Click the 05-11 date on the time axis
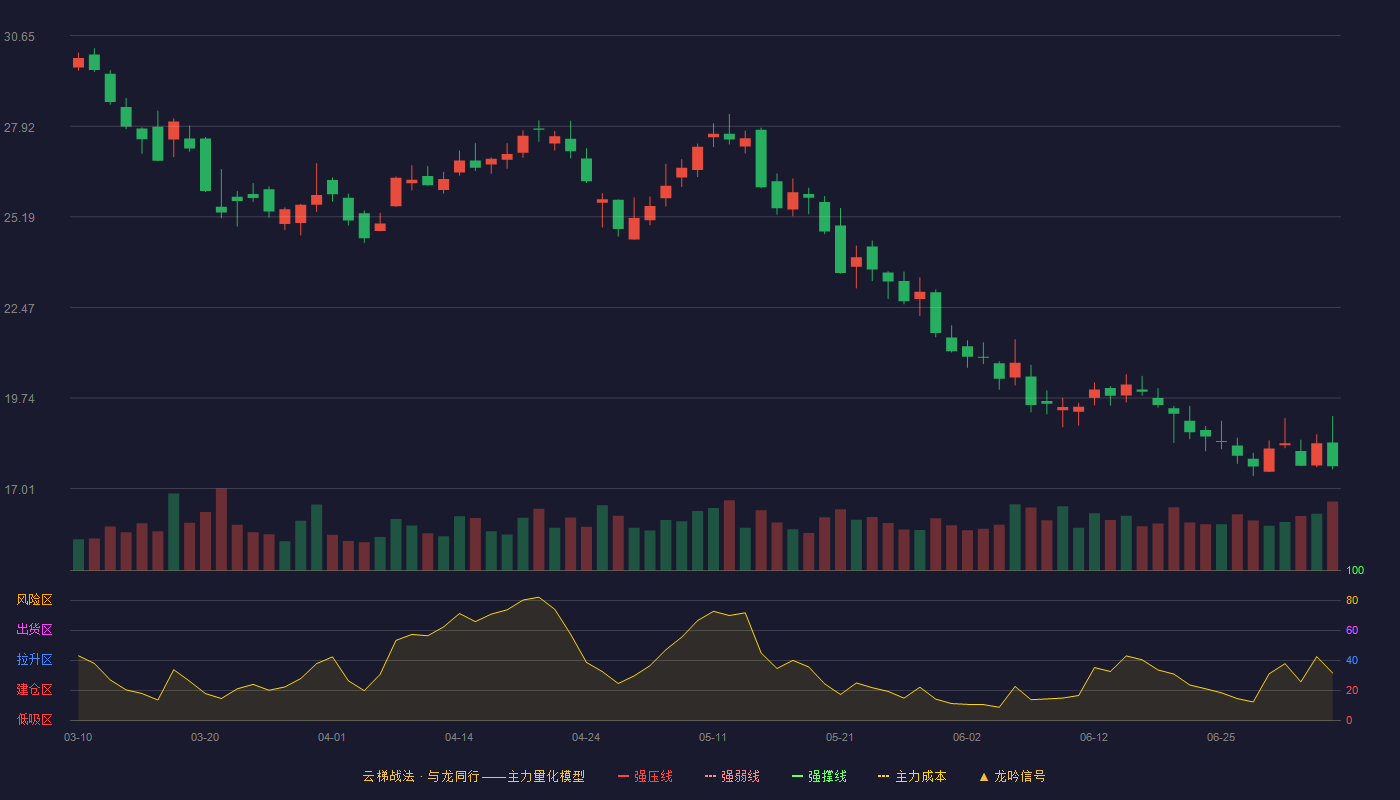This screenshot has height=800, width=1400. 713,737
